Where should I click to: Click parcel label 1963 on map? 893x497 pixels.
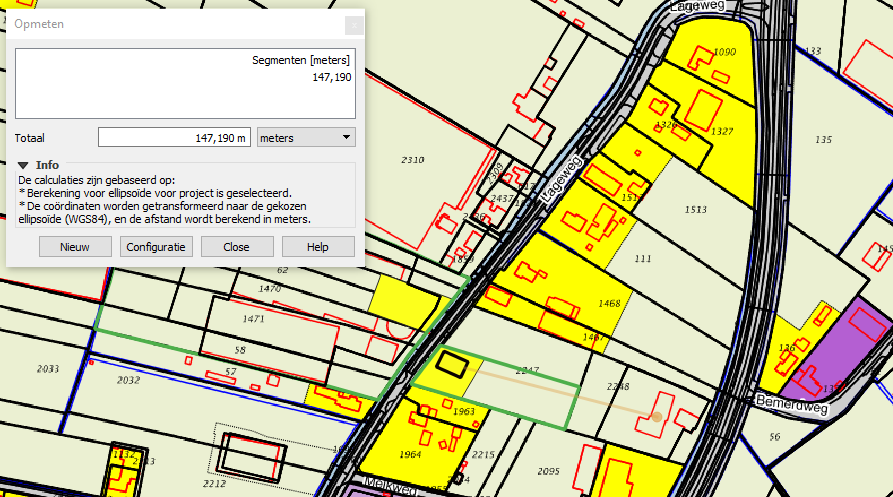464,411
